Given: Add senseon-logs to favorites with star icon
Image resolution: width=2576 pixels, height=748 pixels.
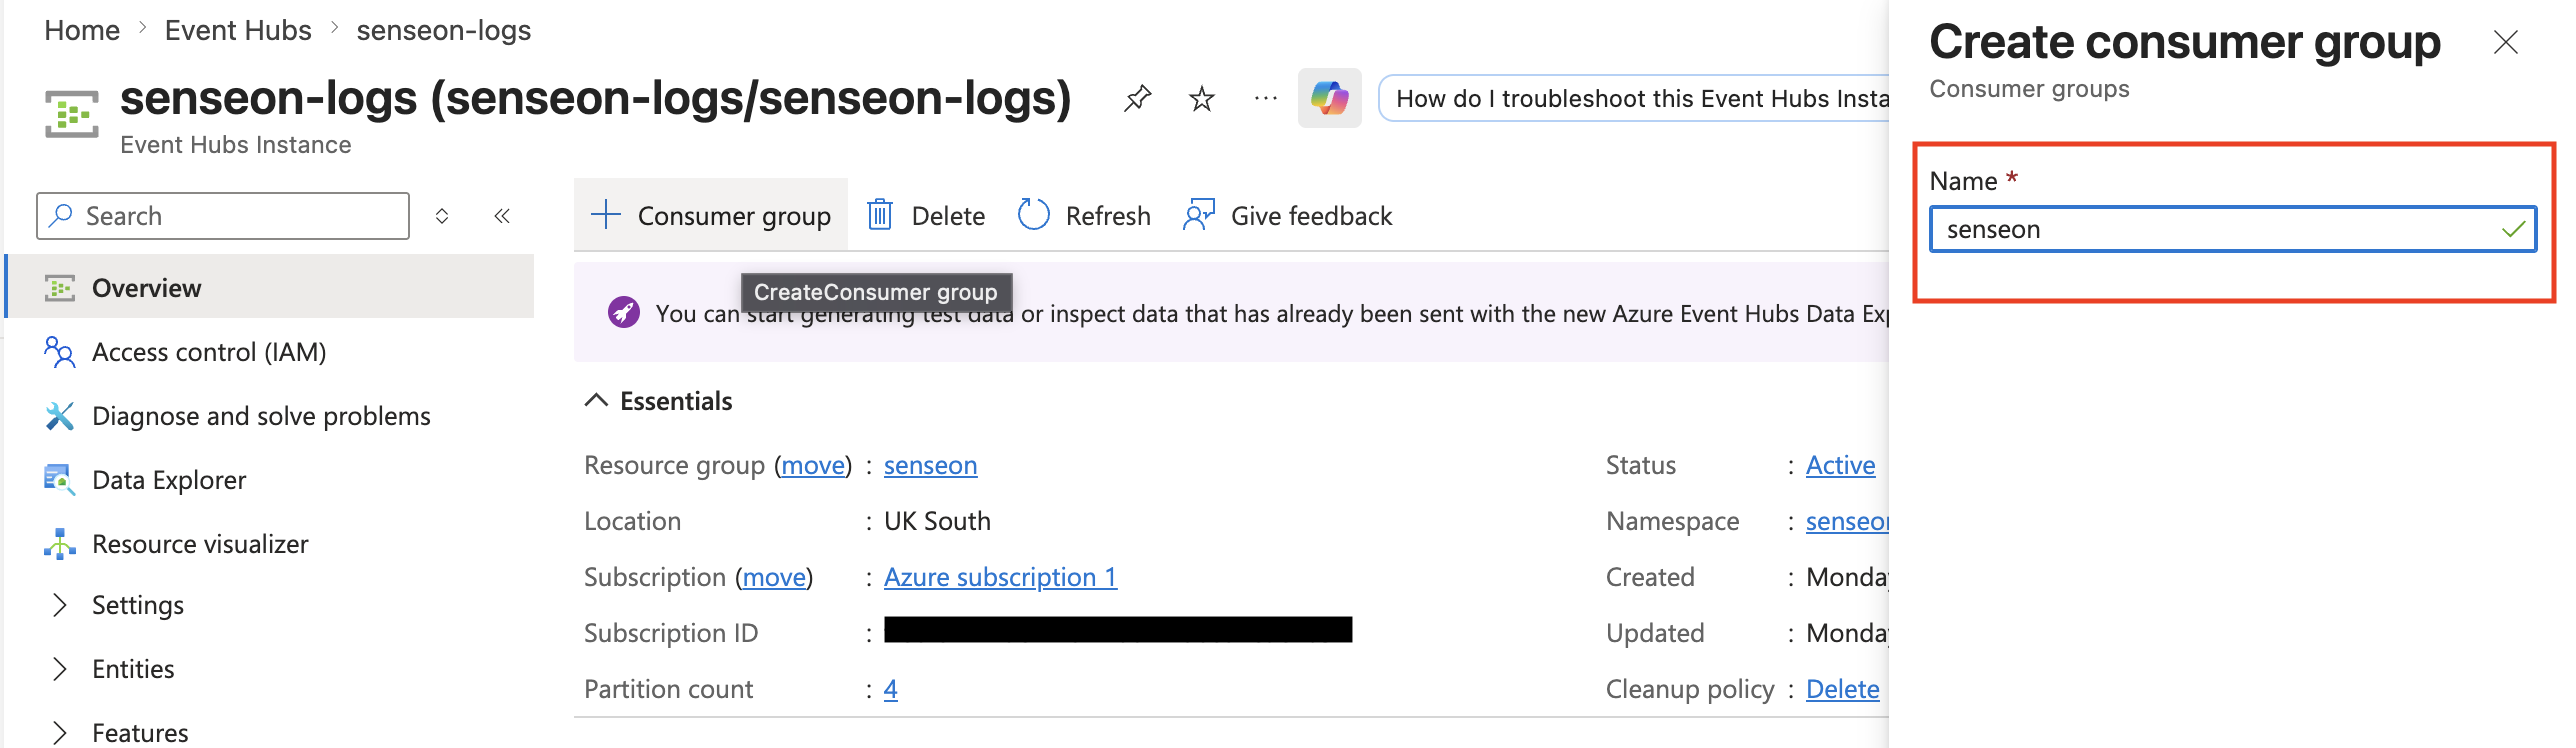Looking at the screenshot, I should point(1201,99).
